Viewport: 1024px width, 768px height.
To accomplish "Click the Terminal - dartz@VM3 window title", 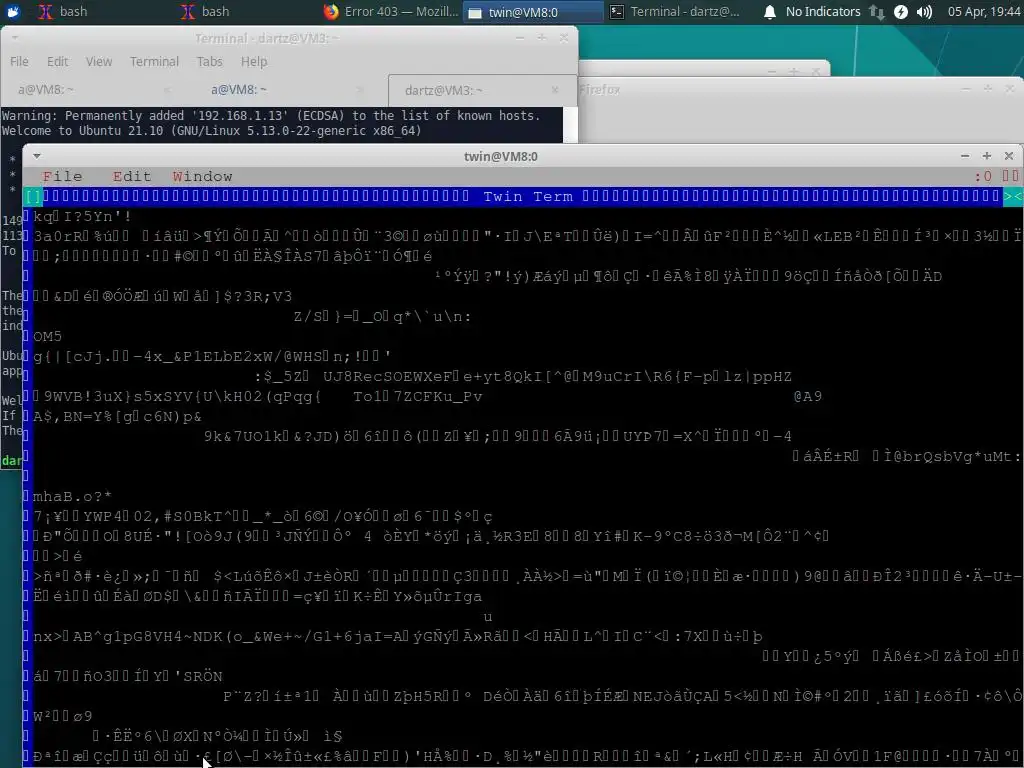I will (266, 38).
